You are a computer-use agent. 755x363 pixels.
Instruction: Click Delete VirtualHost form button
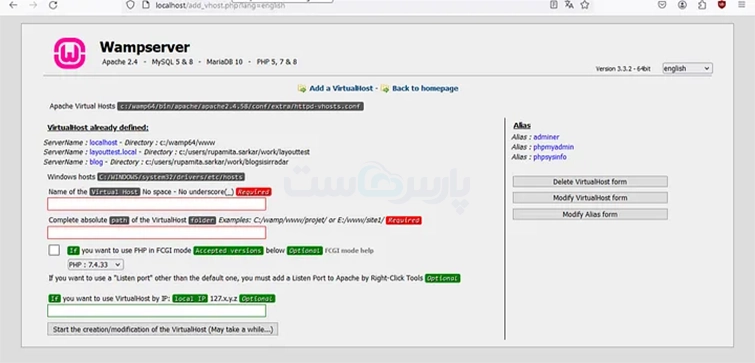click(590, 182)
